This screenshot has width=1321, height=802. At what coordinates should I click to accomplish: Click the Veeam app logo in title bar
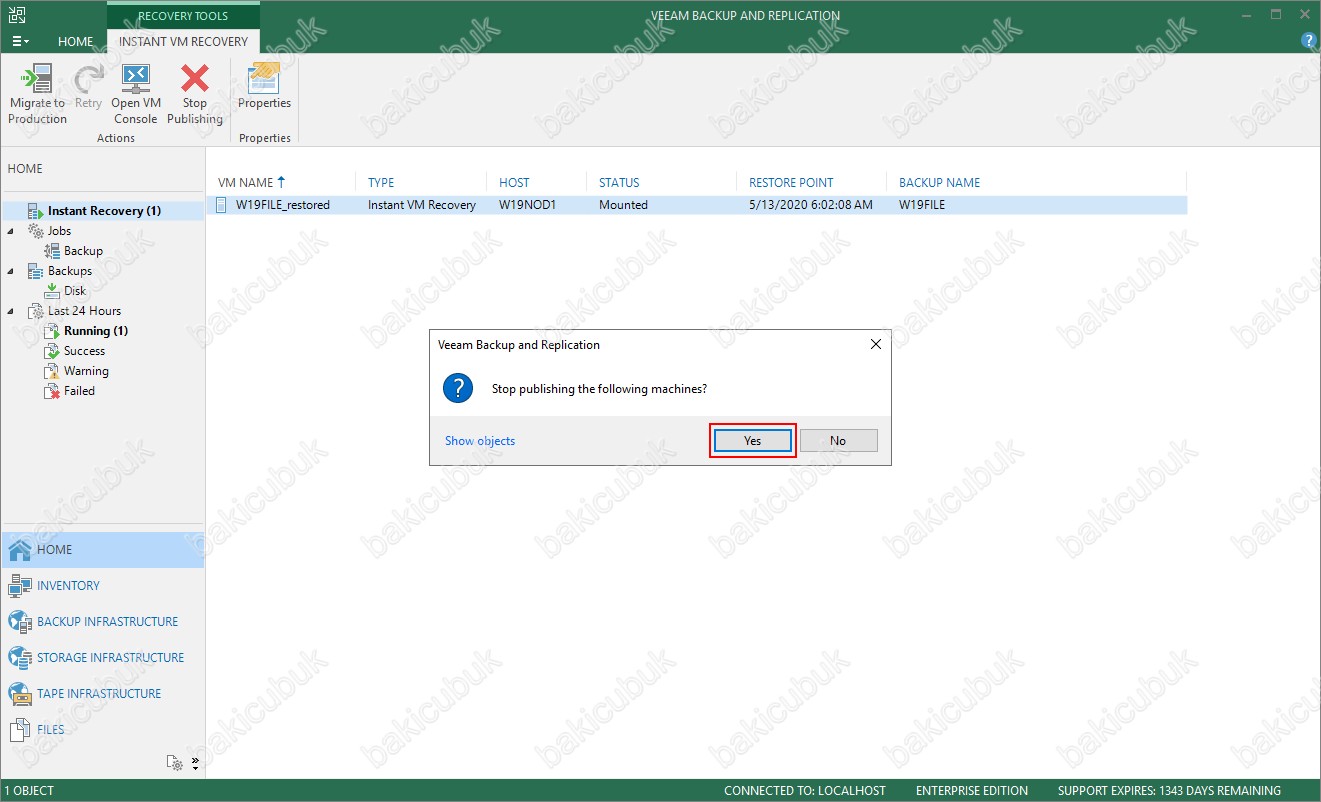(17, 15)
